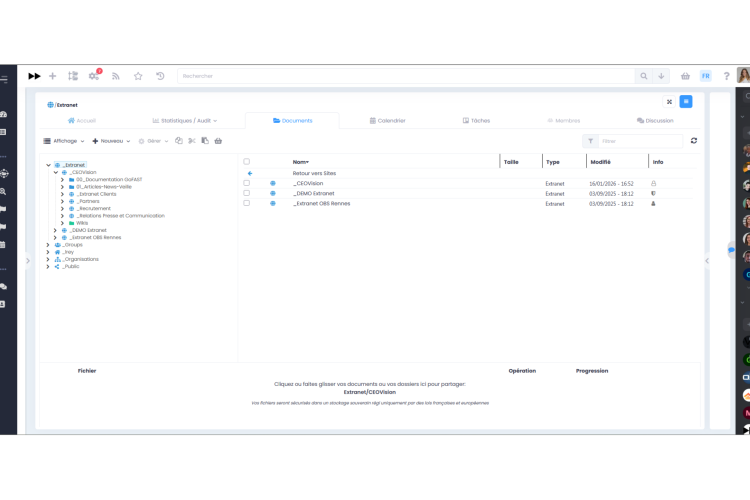750x500 pixels.
Task: Switch to the Calendrier tab
Action: point(388,120)
